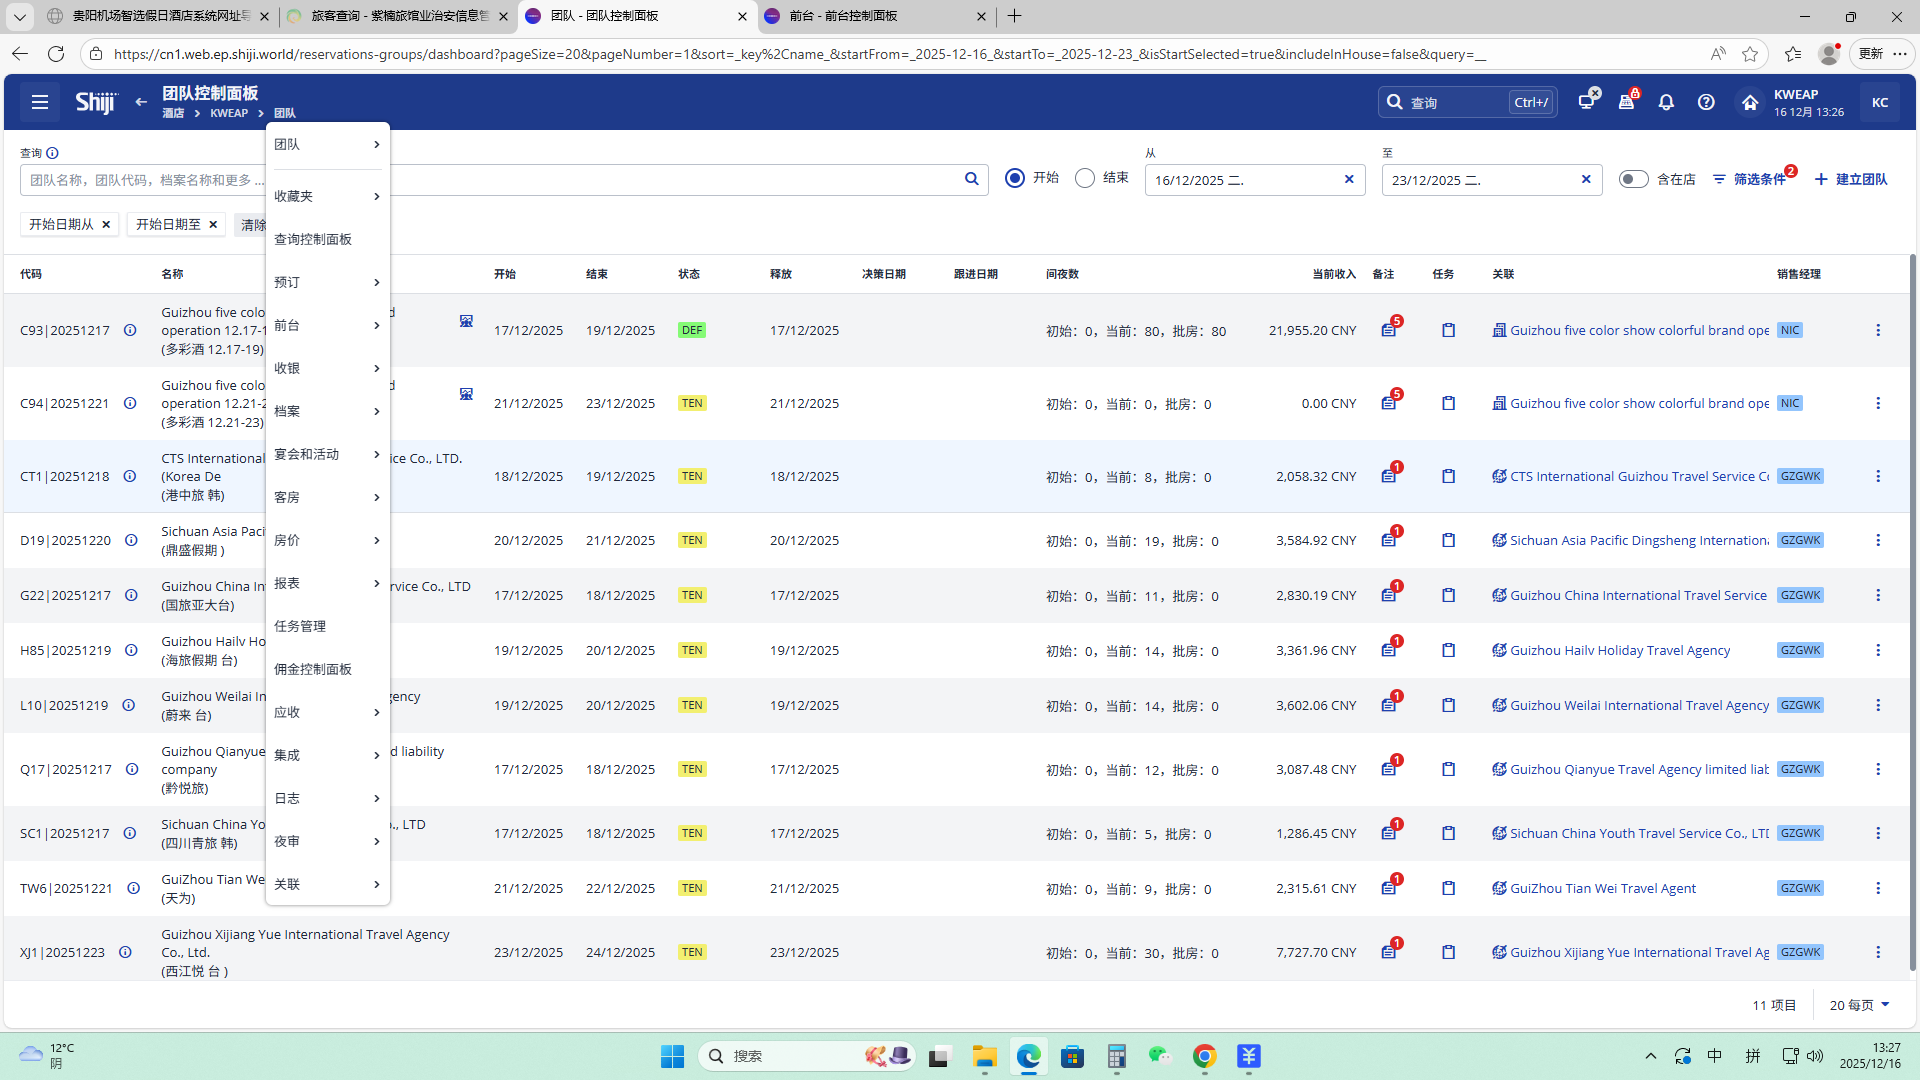Image resolution: width=1920 pixels, height=1080 pixels.
Task: Open the hamburger main menu icon
Action: 40,102
